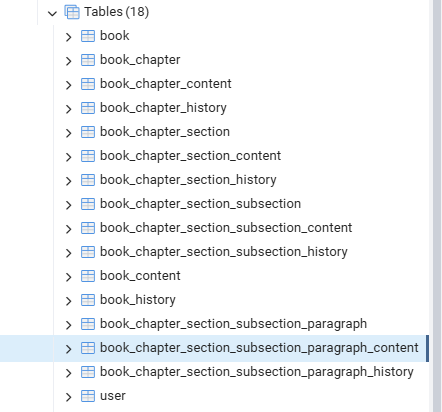The height and width of the screenshot is (412, 442).
Task: Select the book_chapter_section_subsection_history table
Action: click(224, 252)
